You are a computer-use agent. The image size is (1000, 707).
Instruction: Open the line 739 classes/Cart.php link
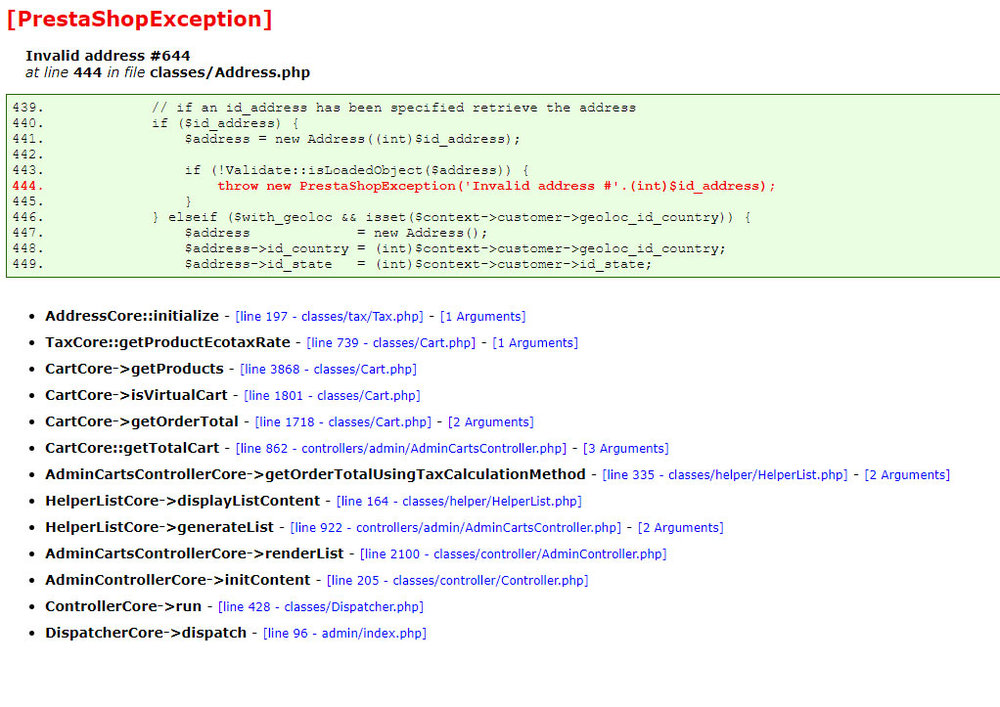coord(391,343)
